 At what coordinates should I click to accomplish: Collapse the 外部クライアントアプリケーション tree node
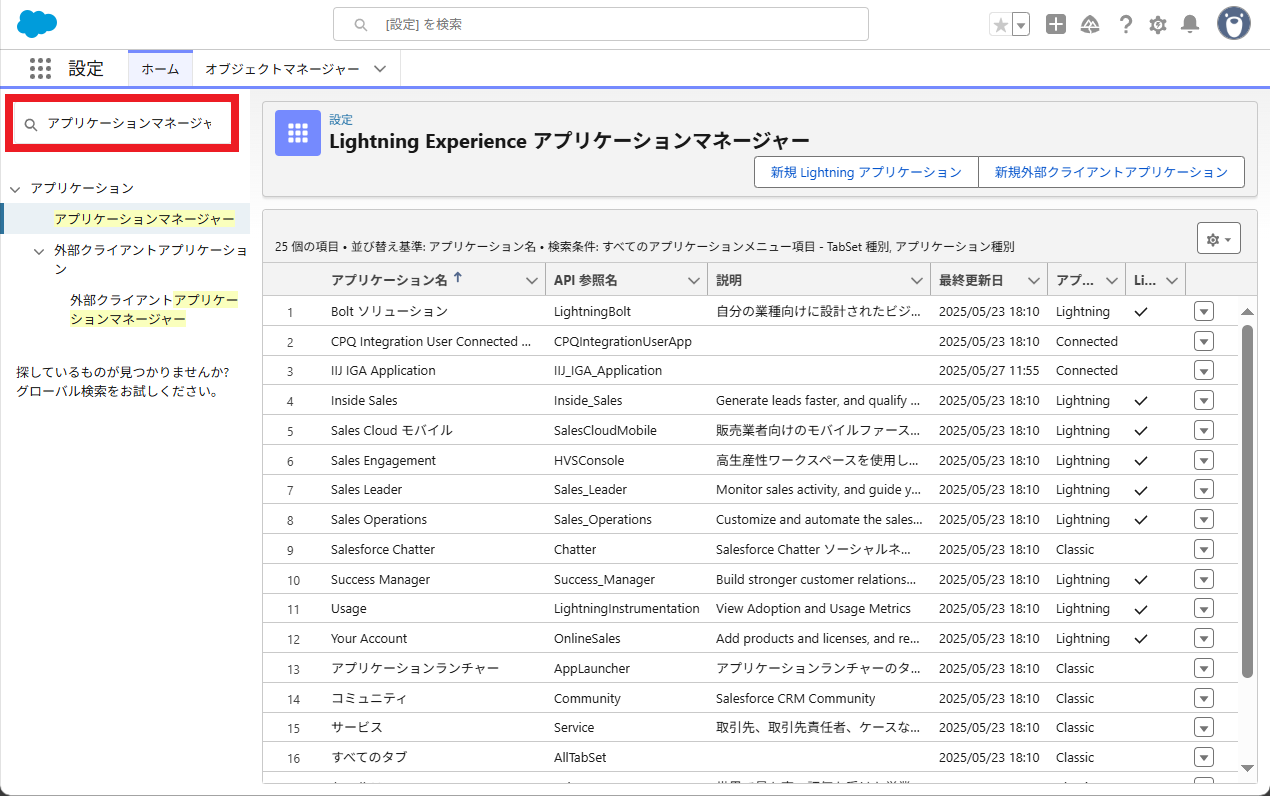[x=39, y=251]
